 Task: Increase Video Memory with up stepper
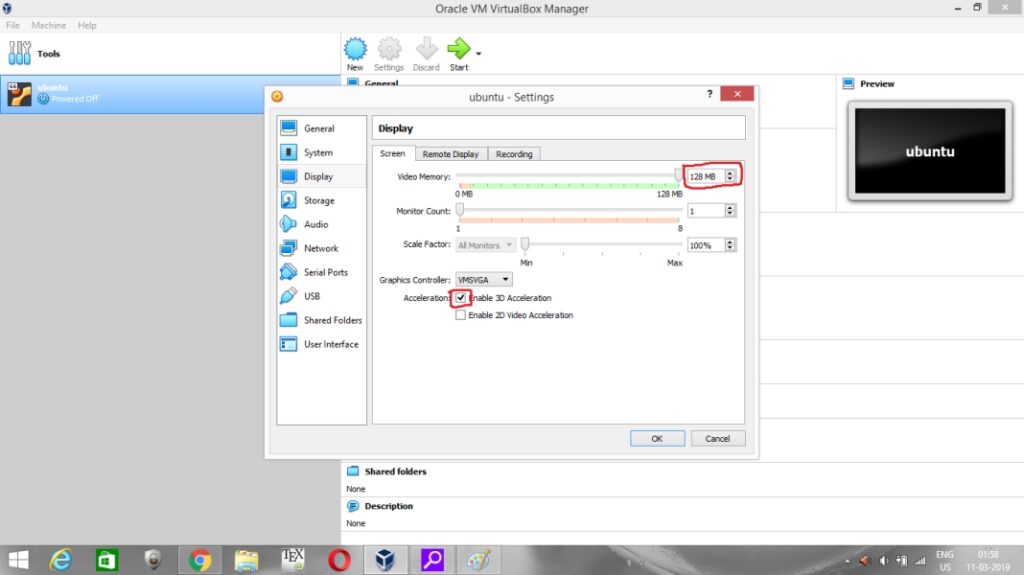[730, 173]
